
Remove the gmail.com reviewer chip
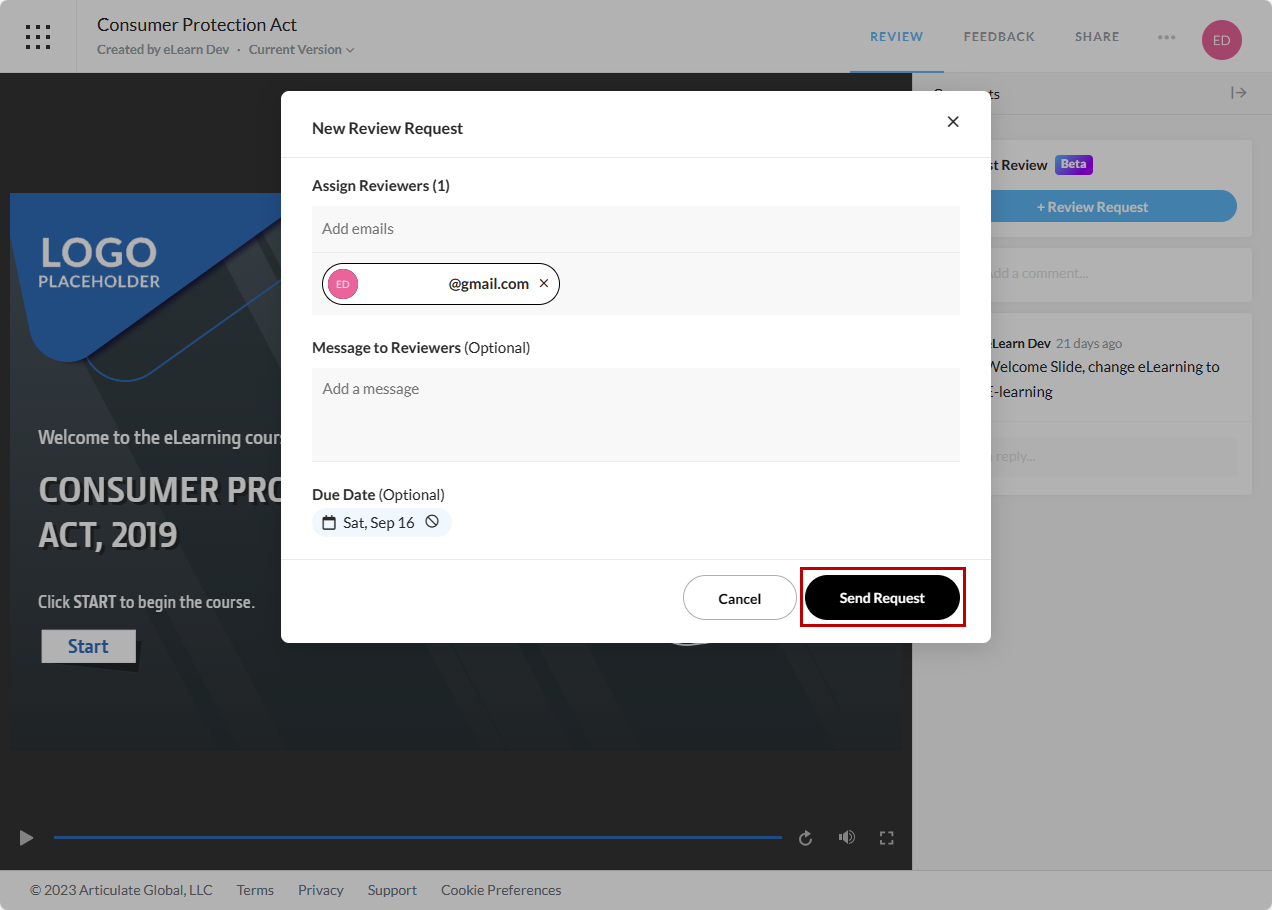544,284
